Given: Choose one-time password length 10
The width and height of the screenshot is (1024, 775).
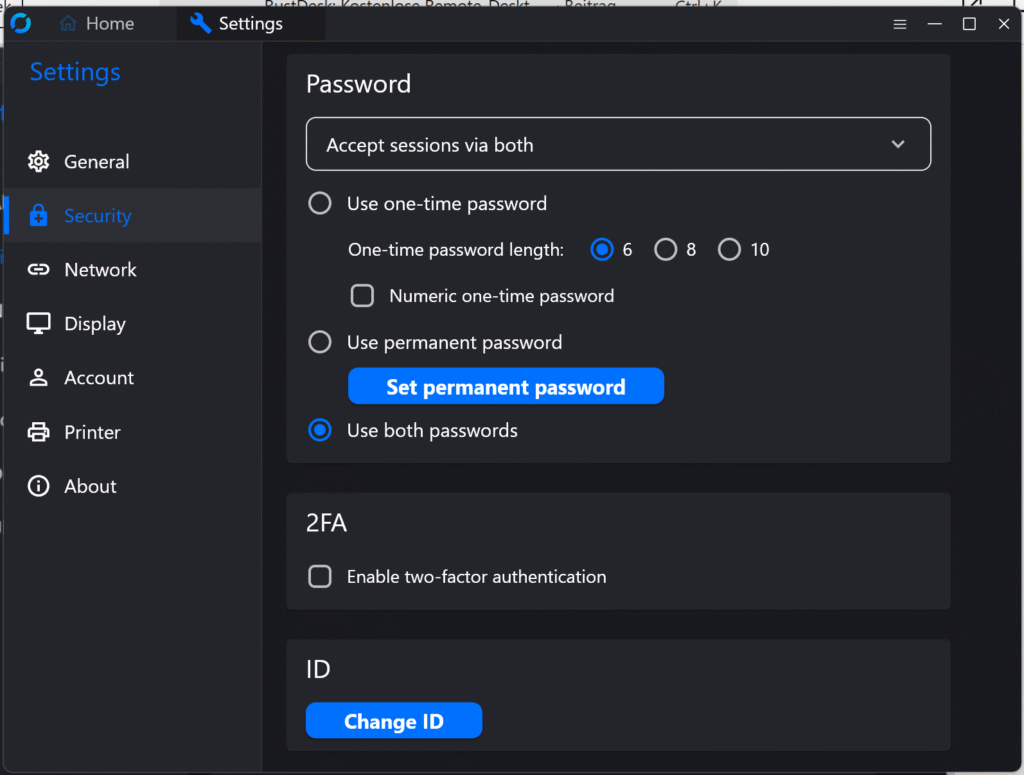Looking at the screenshot, I should coord(730,250).
